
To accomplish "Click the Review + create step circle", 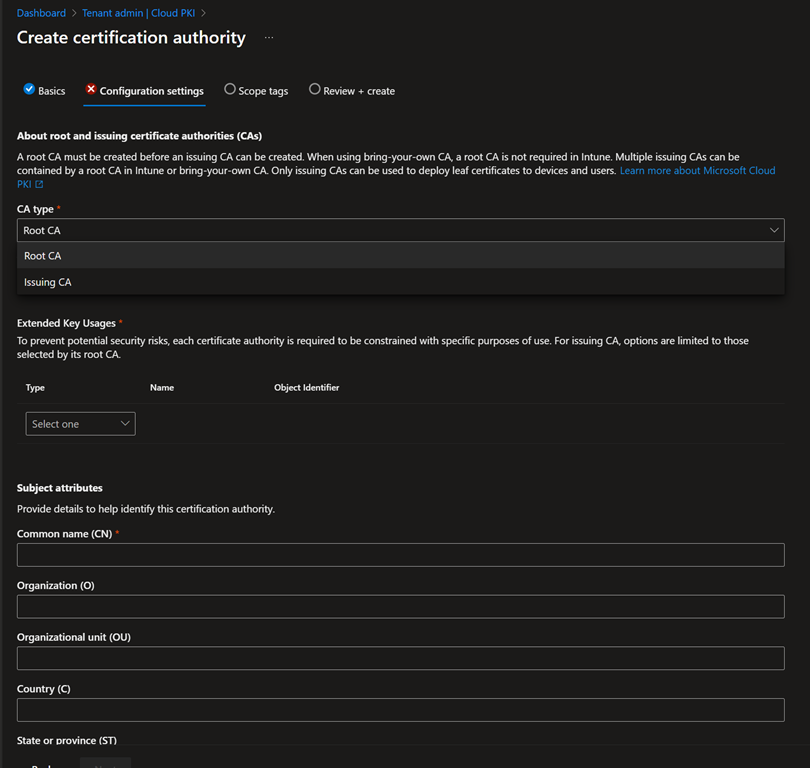I will click(315, 89).
